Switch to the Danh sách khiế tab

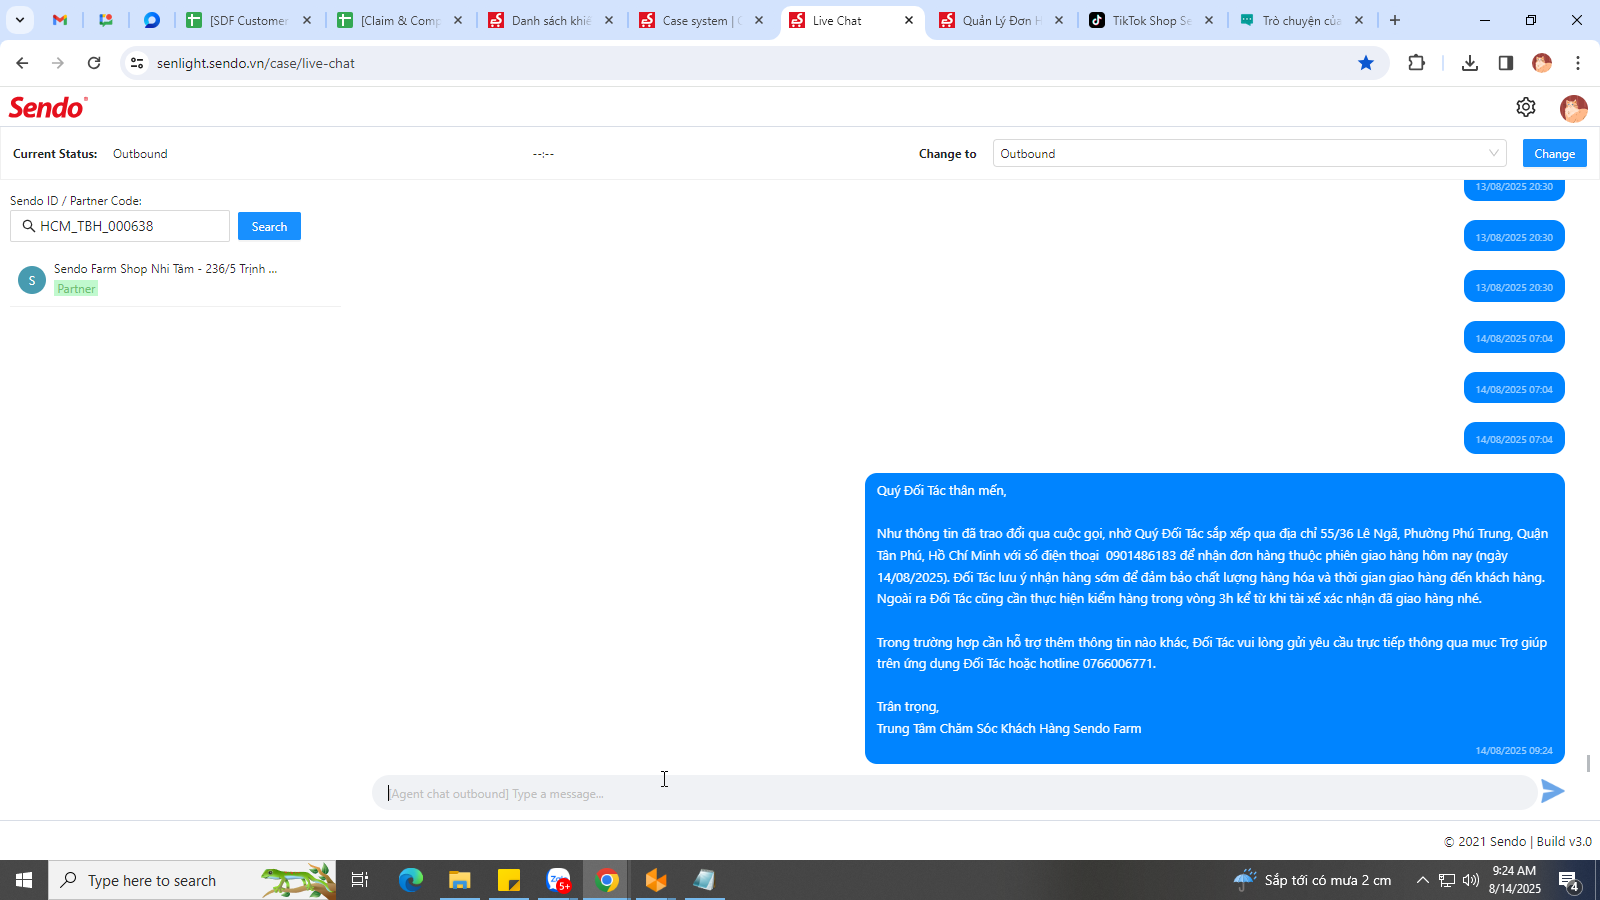tap(550, 20)
